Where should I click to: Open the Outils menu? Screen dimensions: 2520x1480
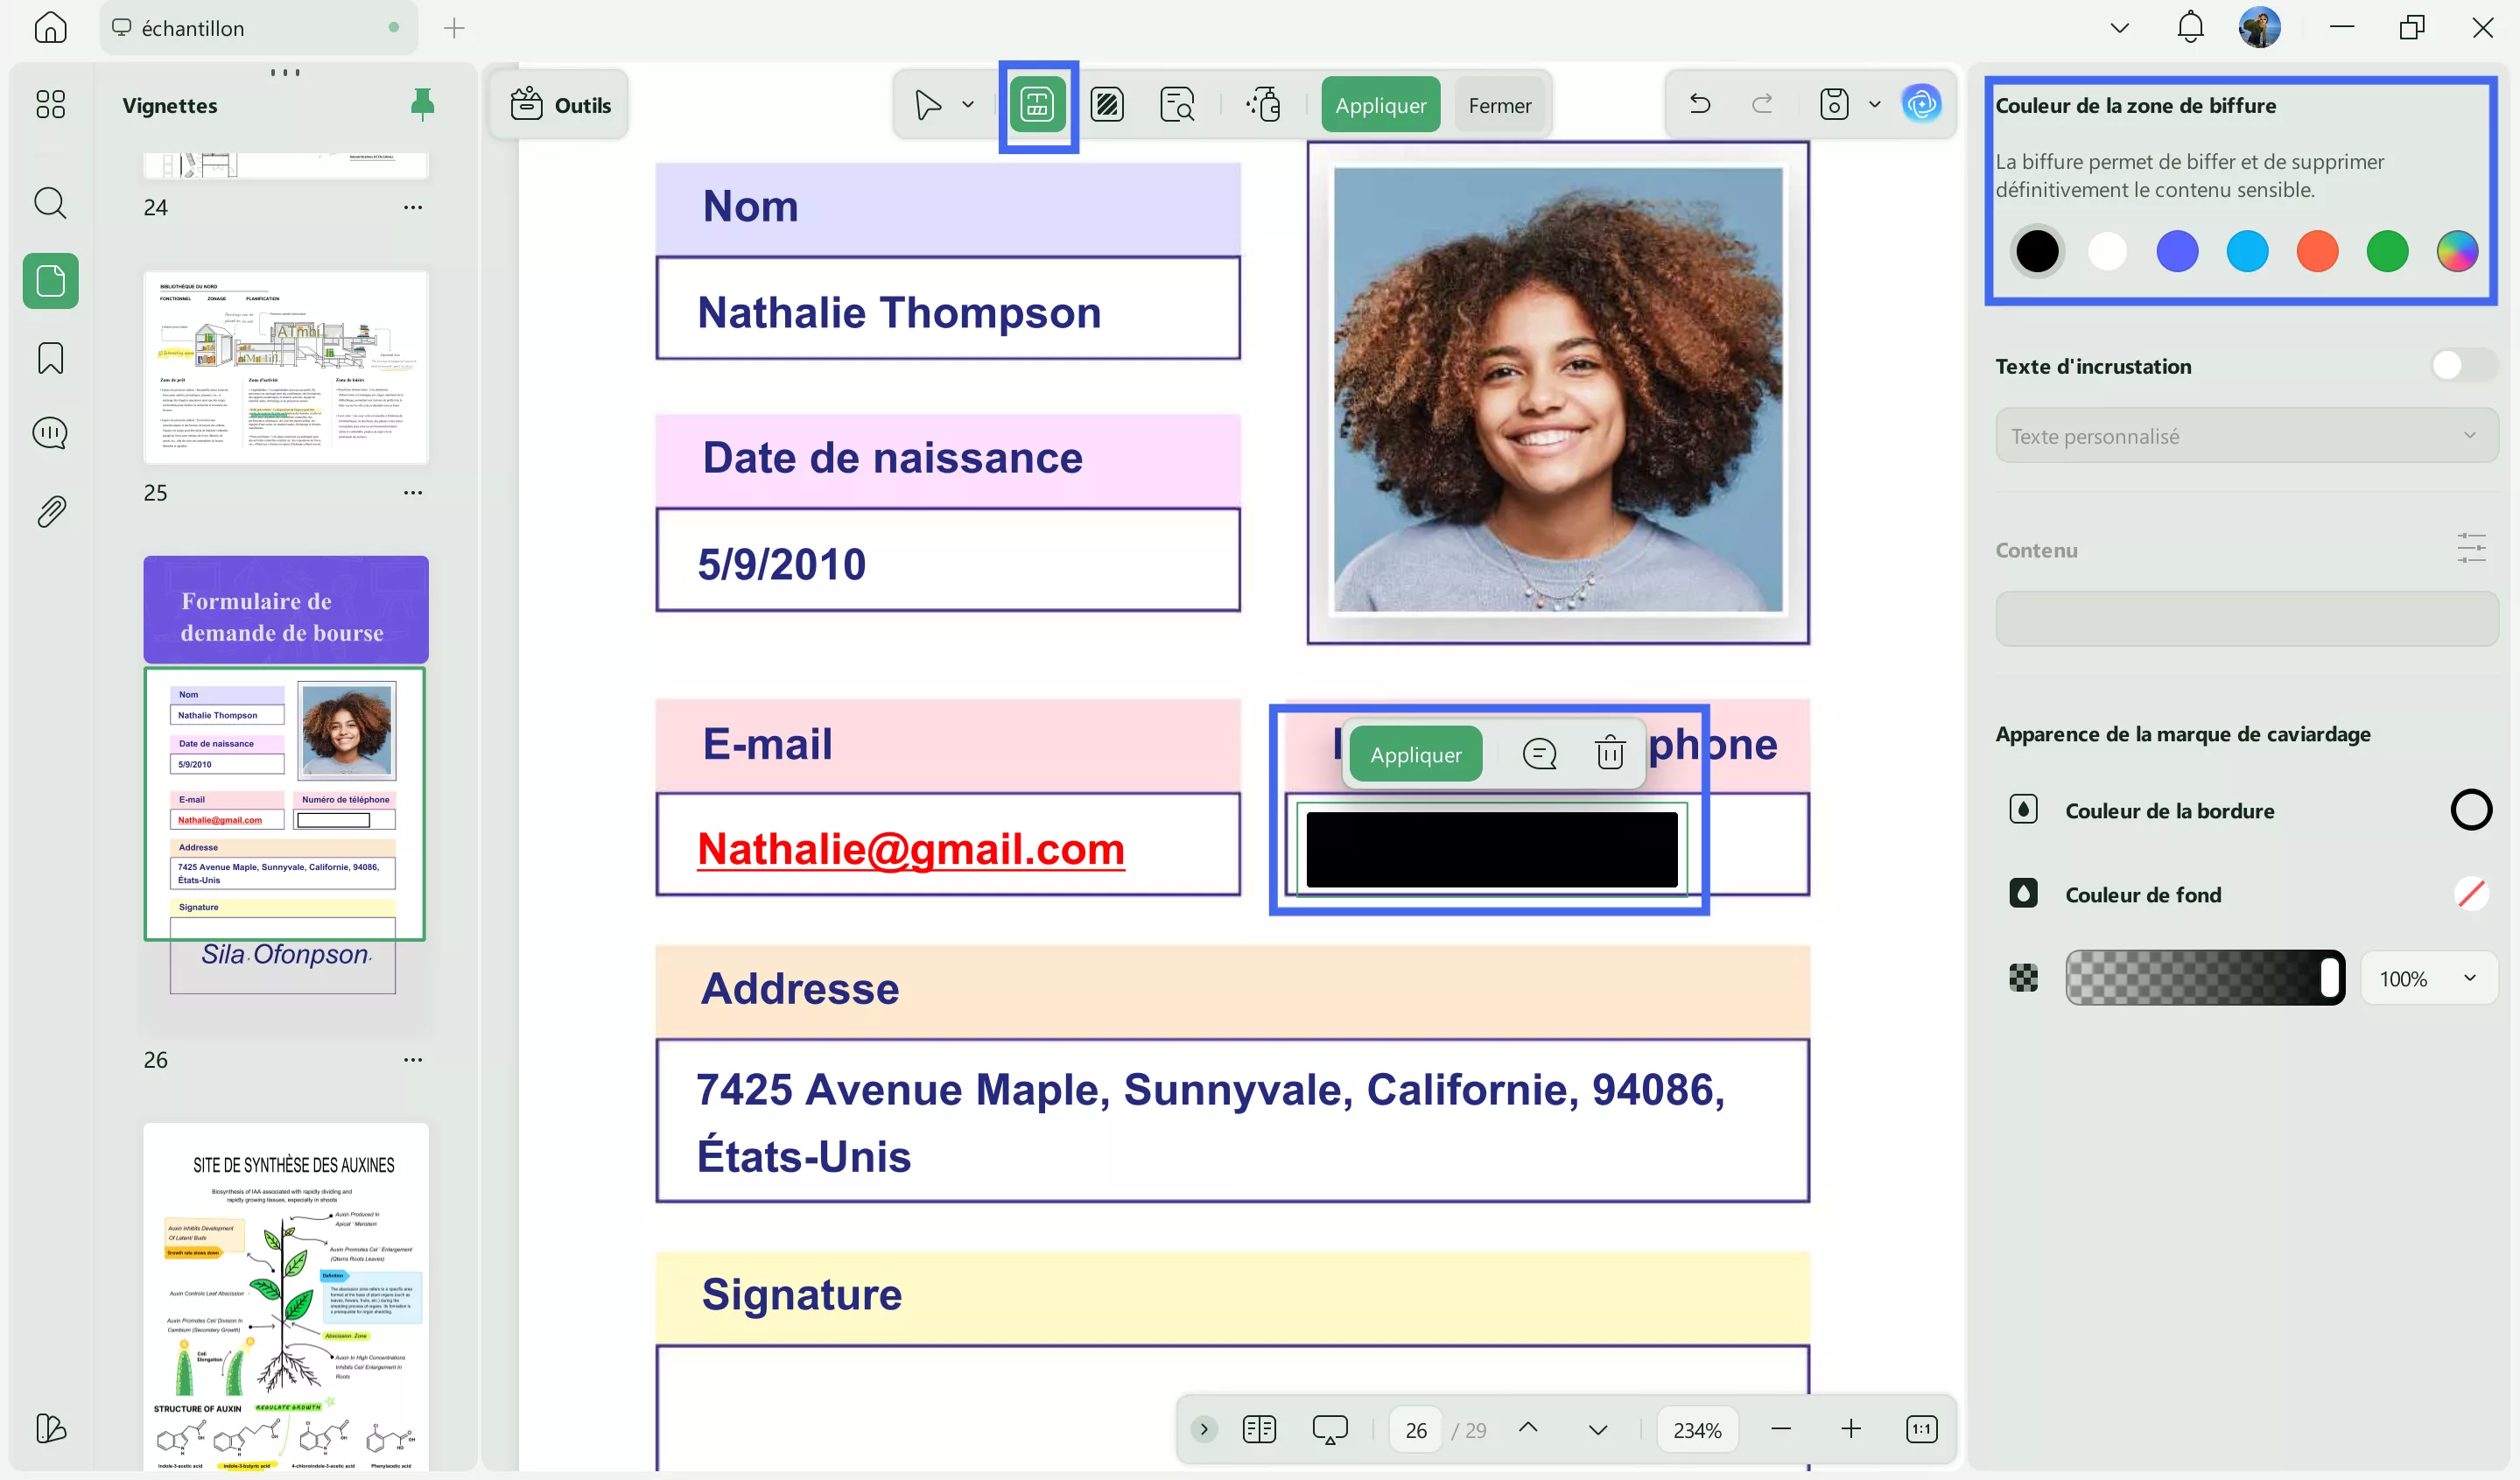point(559,104)
